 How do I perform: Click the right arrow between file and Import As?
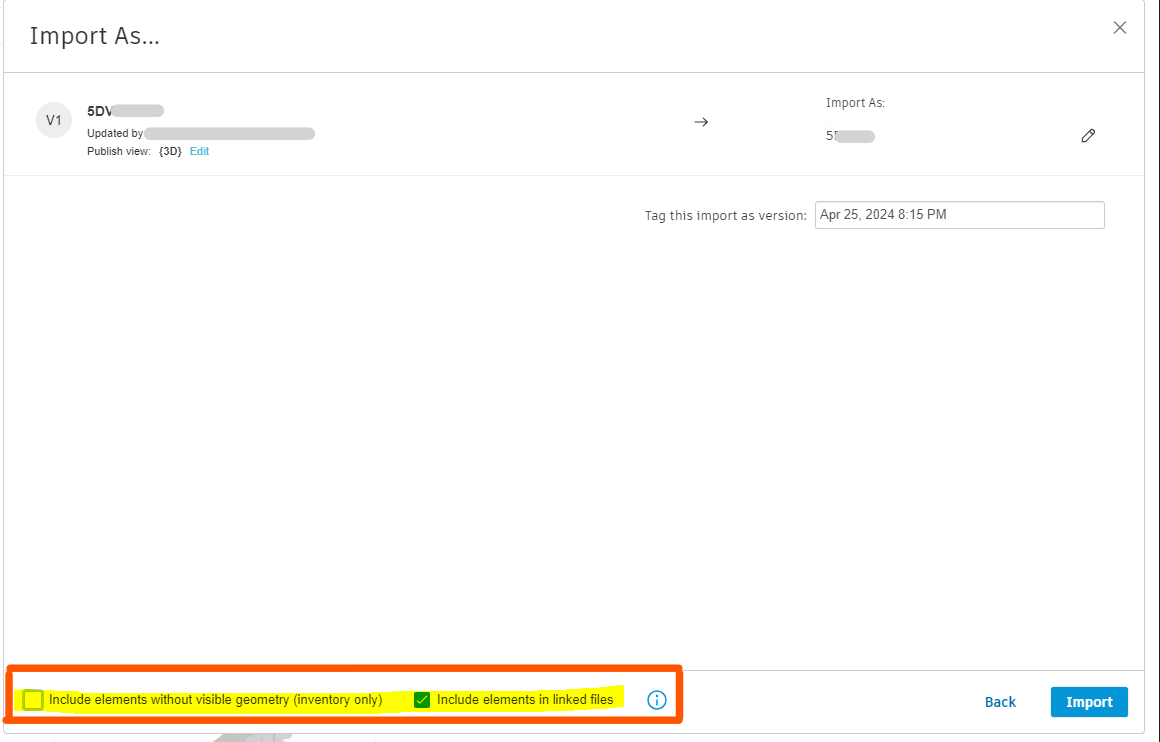701,121
